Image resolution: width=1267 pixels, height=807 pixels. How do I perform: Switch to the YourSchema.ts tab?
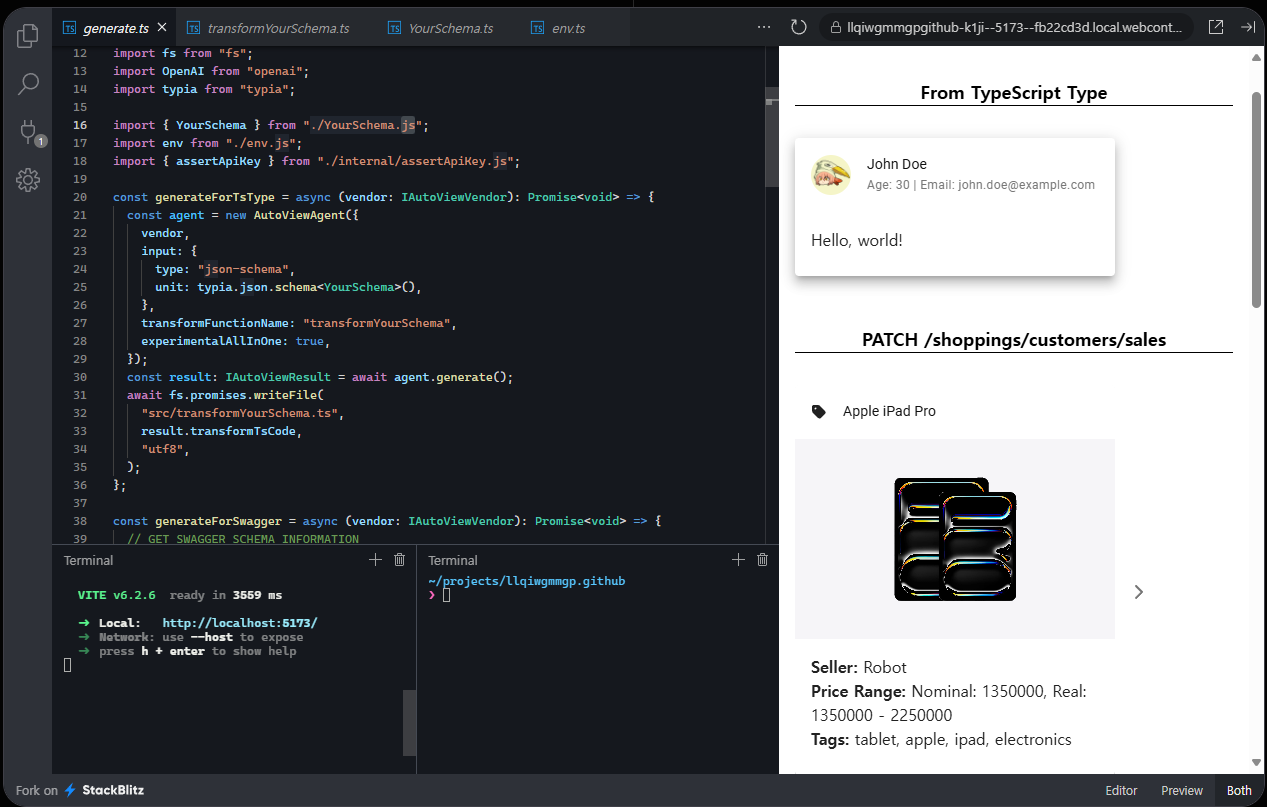[439, 28]
